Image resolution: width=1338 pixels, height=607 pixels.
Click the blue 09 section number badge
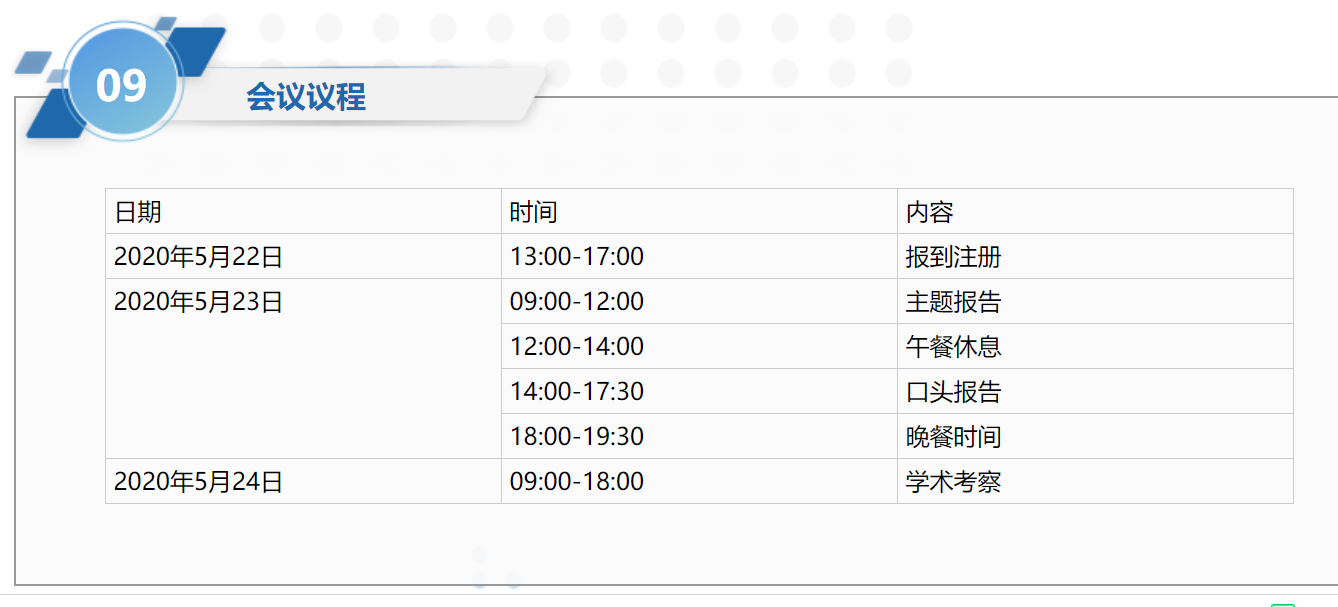[x=122, y=85]
